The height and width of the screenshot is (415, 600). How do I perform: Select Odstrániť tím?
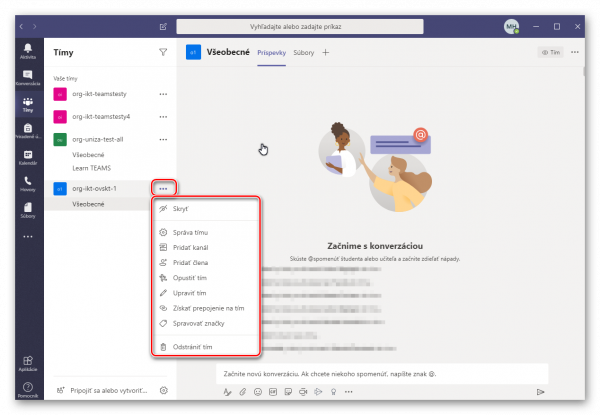tap(206, 347)
